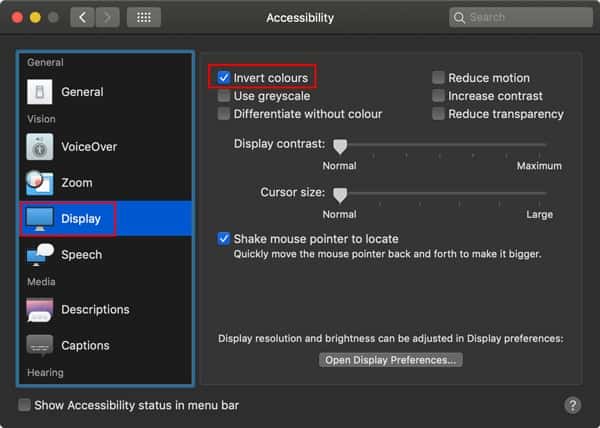Screen dimensions: 600x428
Task: Disable the Invert colours checkbox
Action: click(x=223, y=78)
